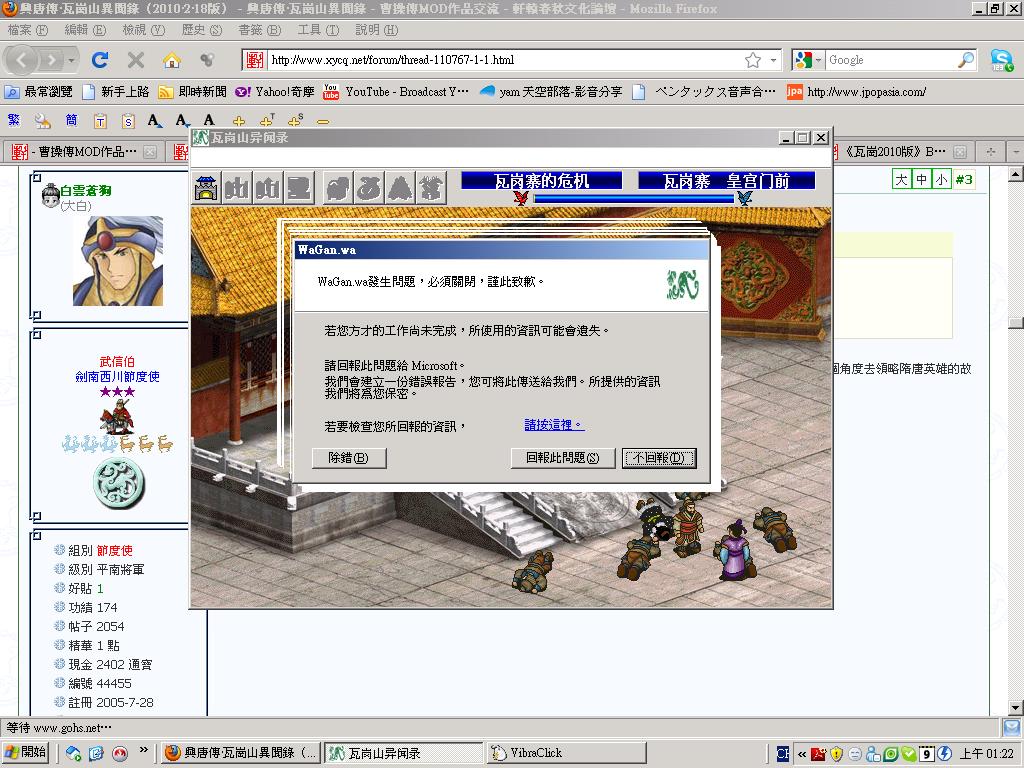Viewport: 1024px width, 768px height.
Task: Close the 曹操傳MOD作品 tab
Action: [150, 152]
